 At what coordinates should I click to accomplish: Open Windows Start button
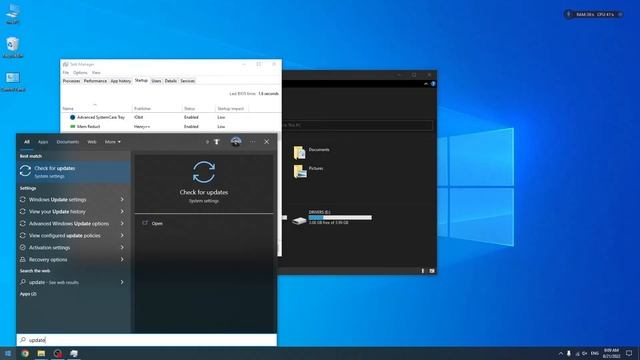point(8,353)
